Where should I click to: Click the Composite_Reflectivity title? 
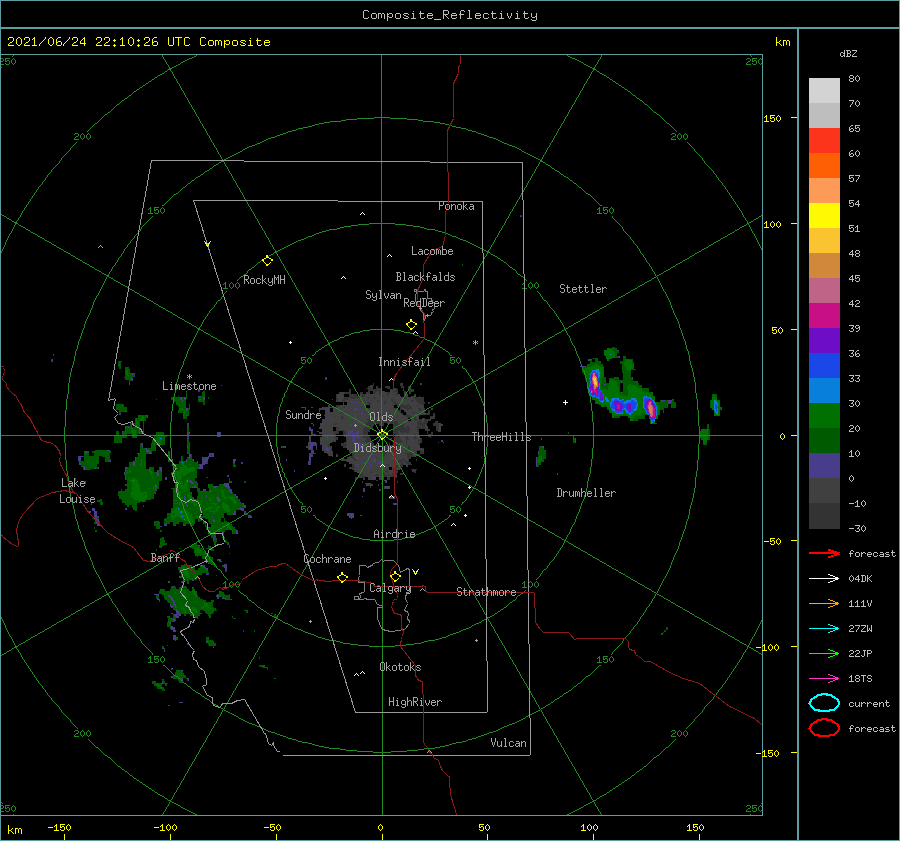point(450,15)
